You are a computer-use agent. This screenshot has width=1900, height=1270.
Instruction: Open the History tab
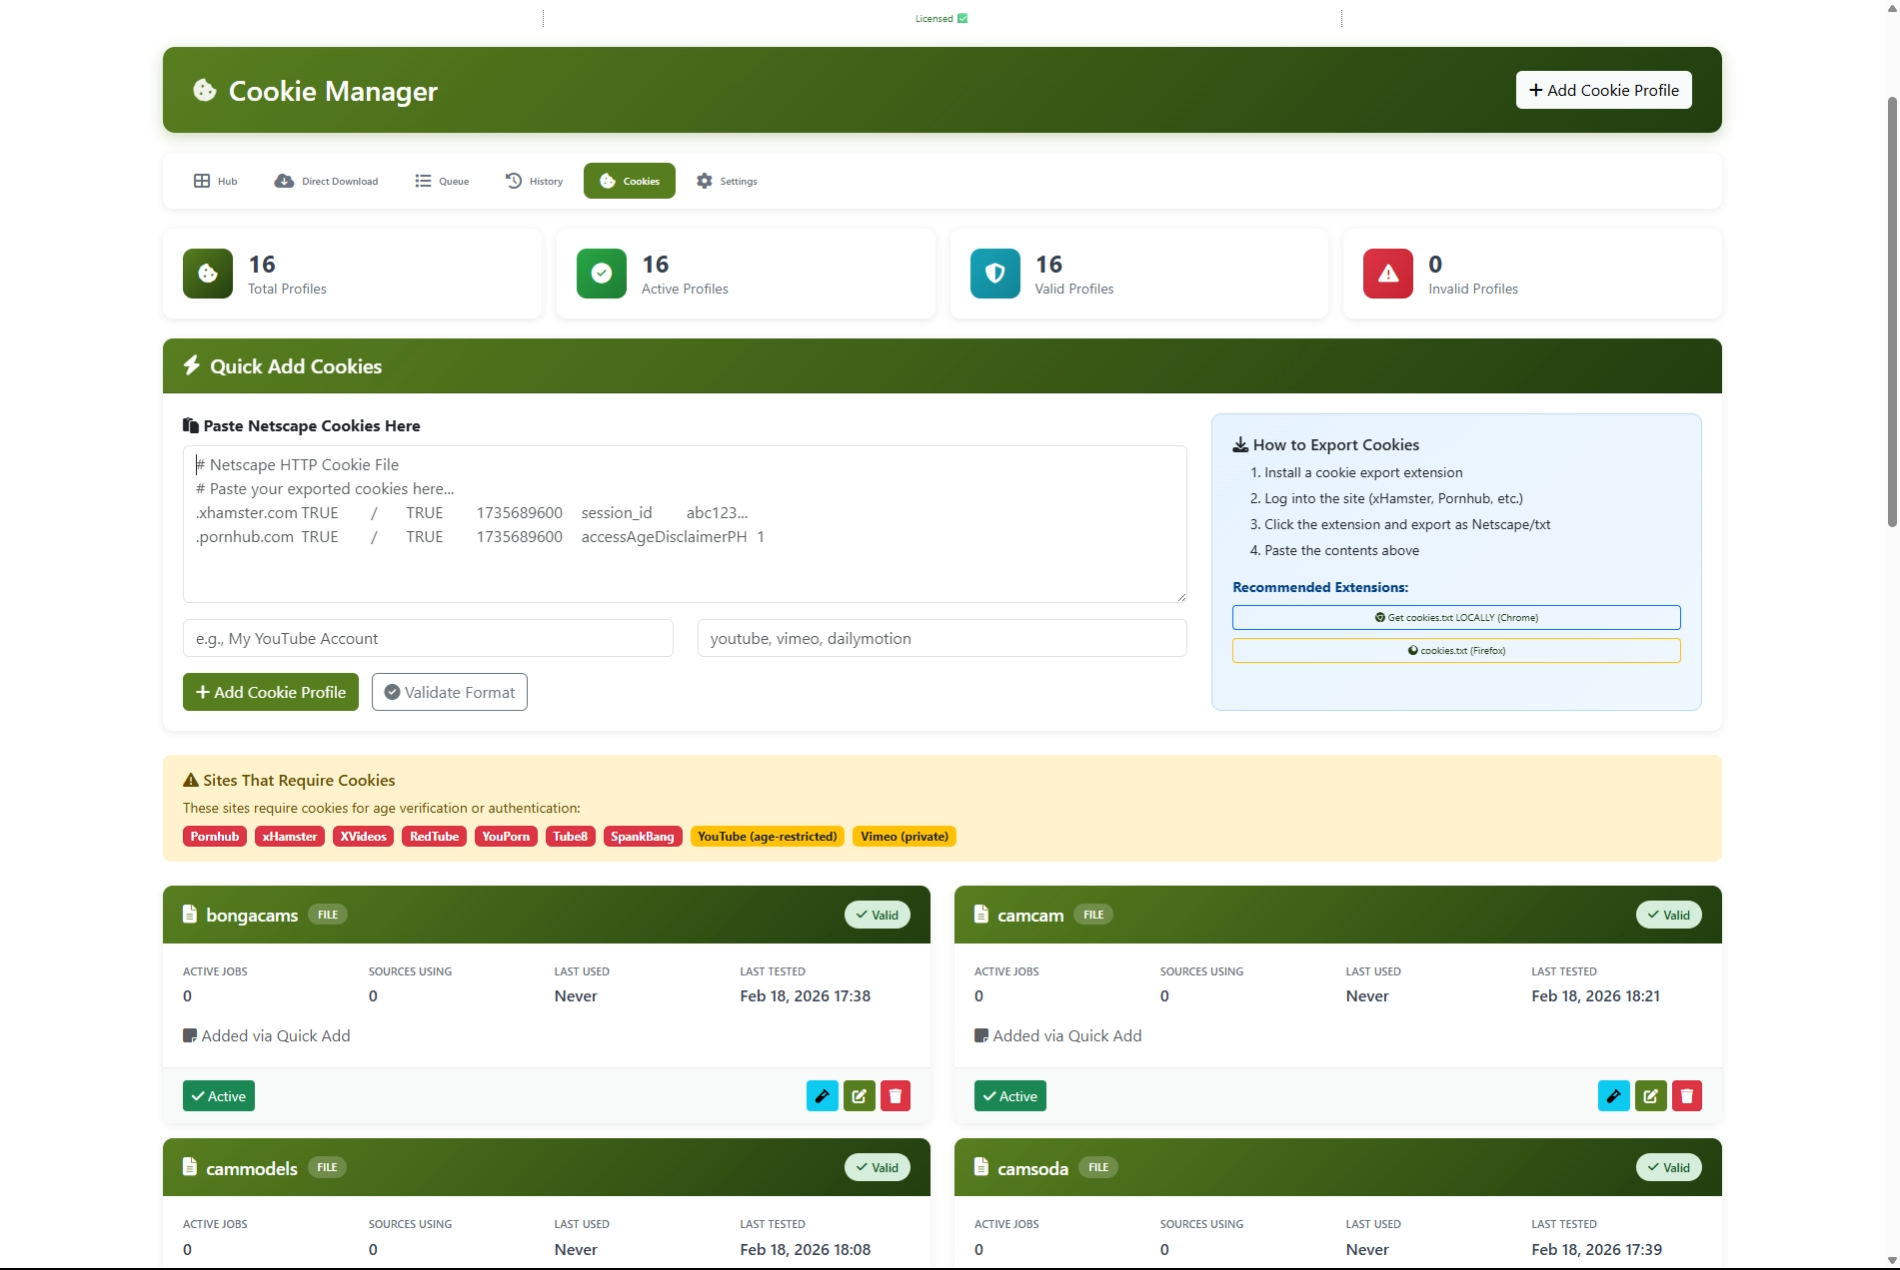(535, 181)
